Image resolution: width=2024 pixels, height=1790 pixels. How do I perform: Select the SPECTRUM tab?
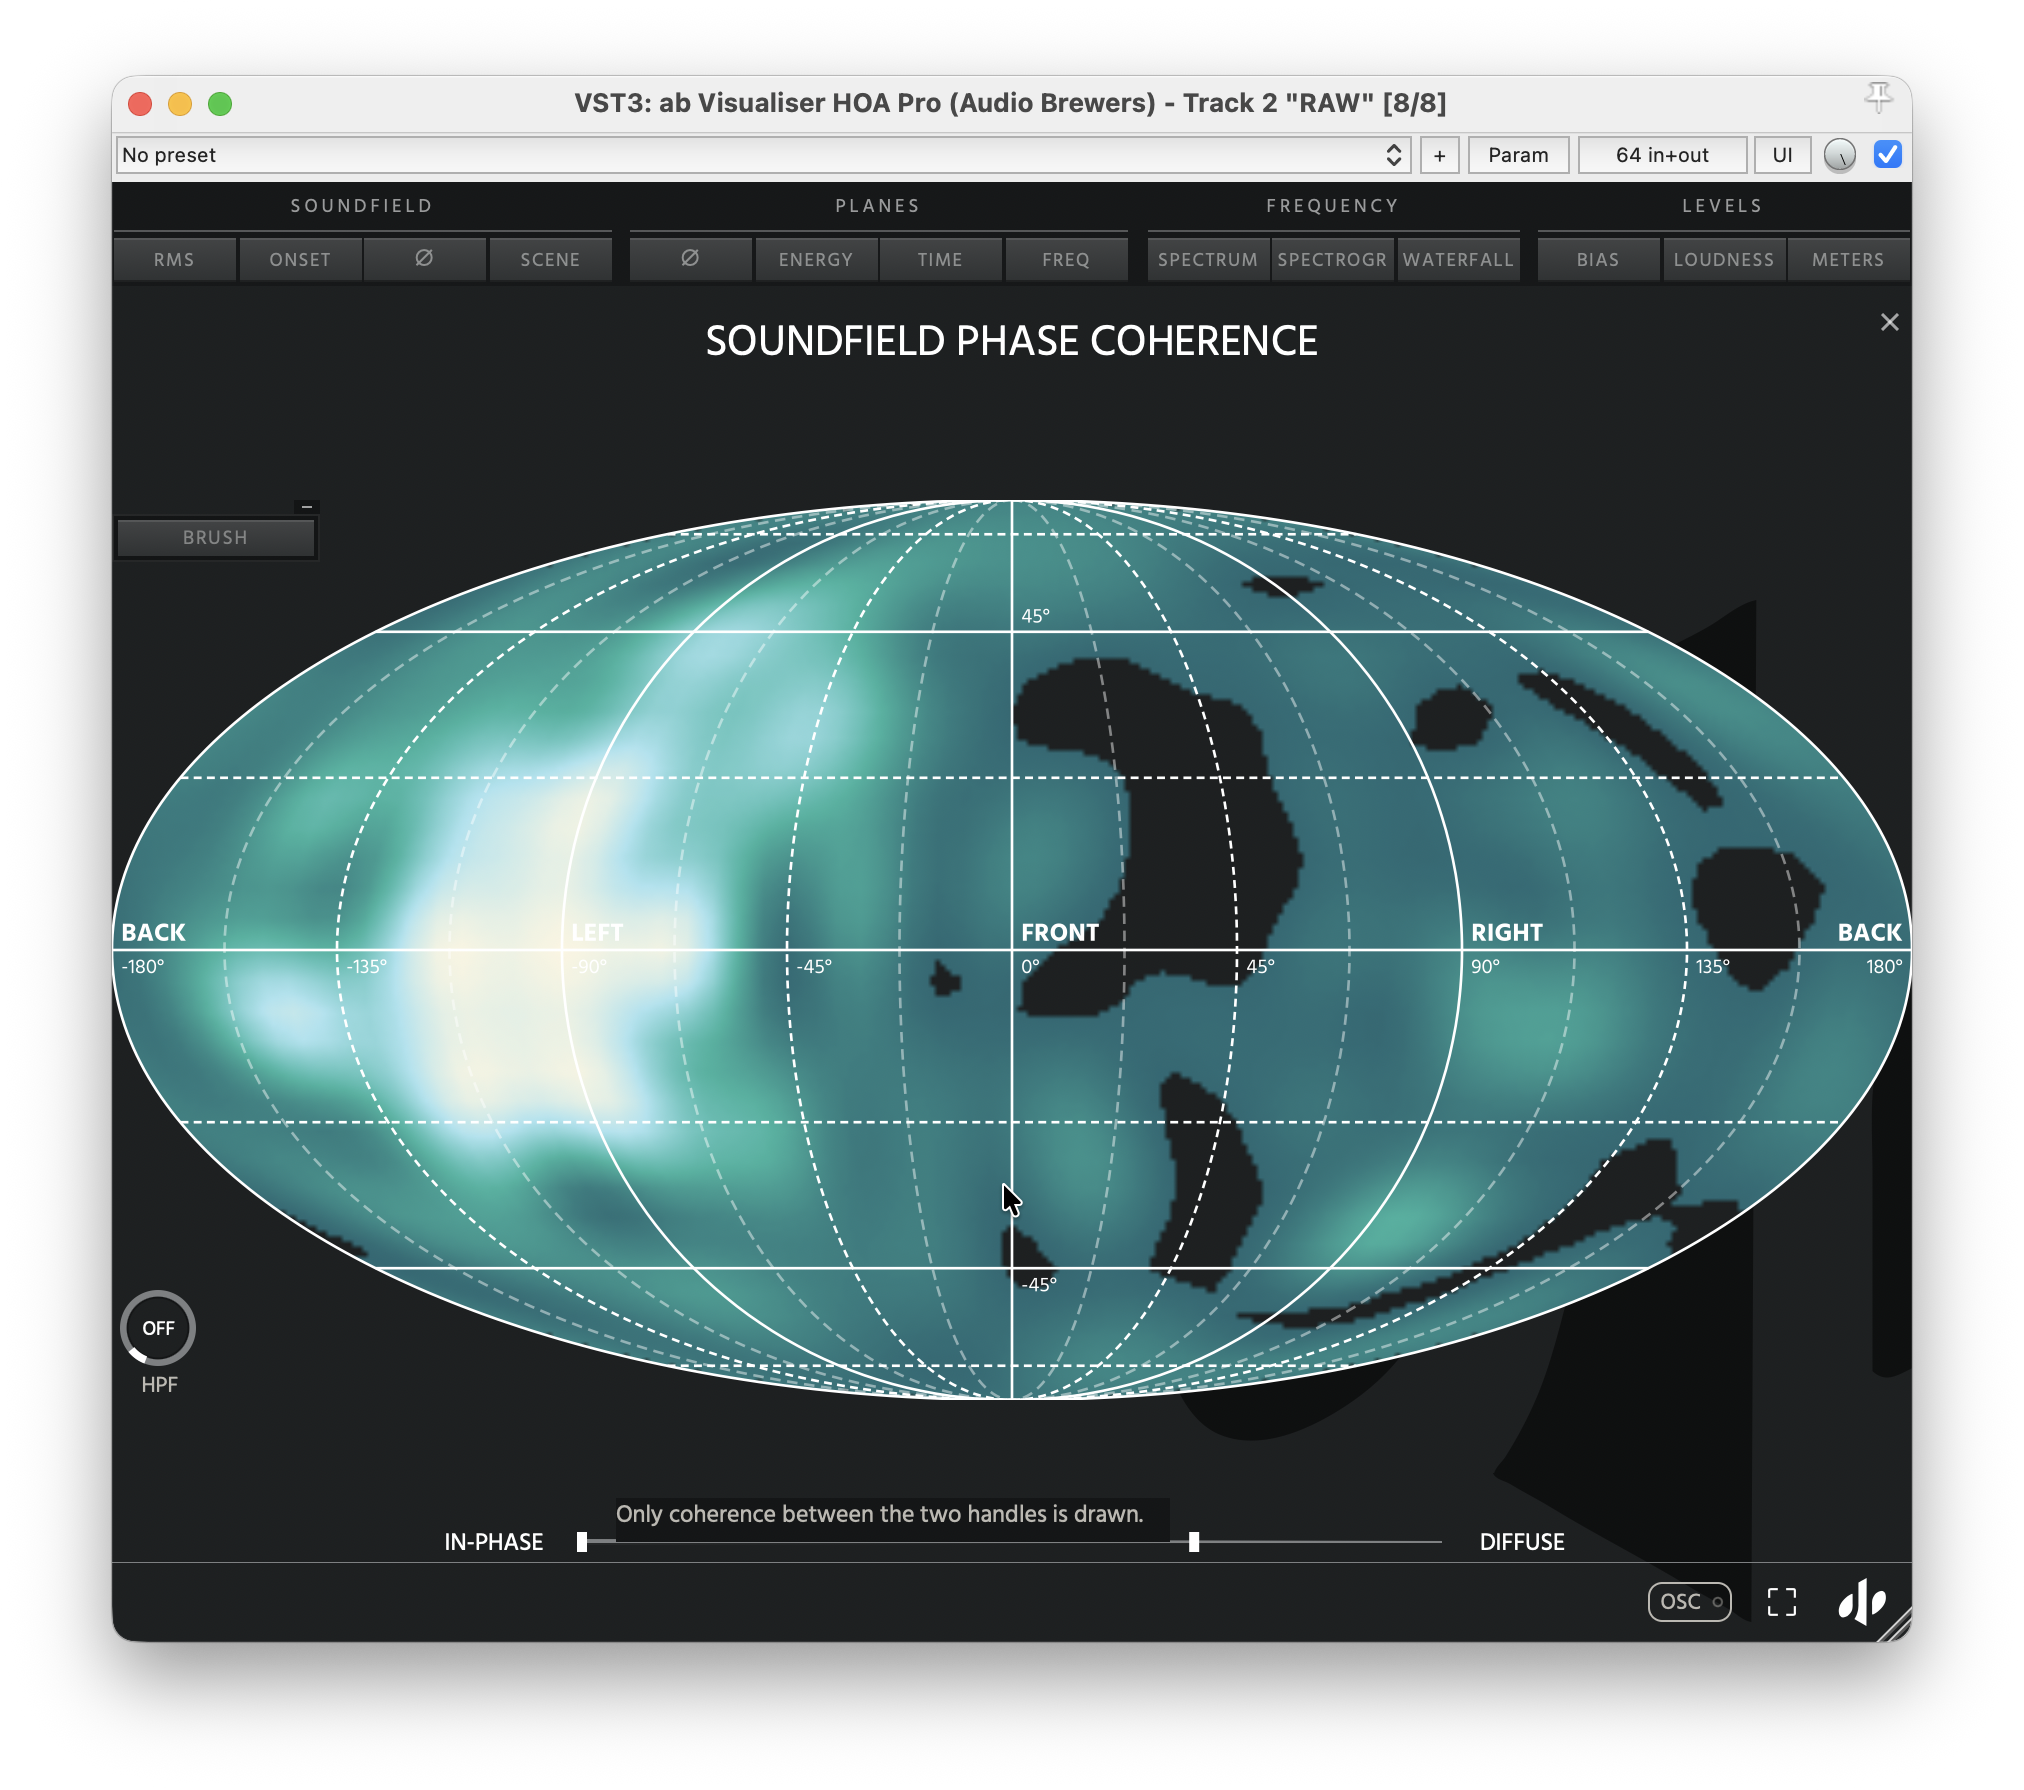tap(1208, 259)
